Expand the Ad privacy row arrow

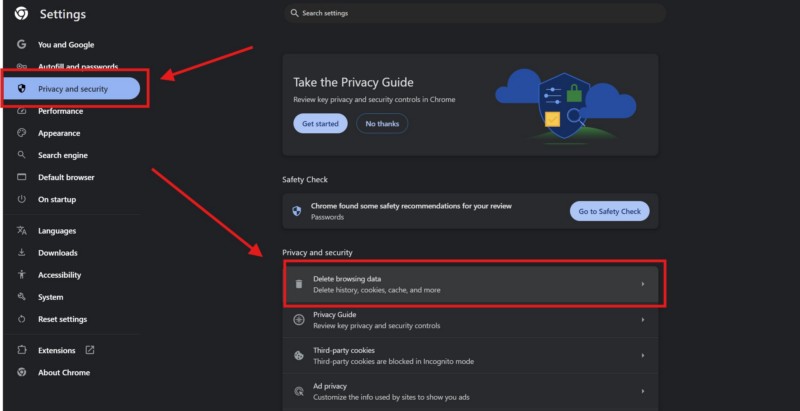point(642,391)
